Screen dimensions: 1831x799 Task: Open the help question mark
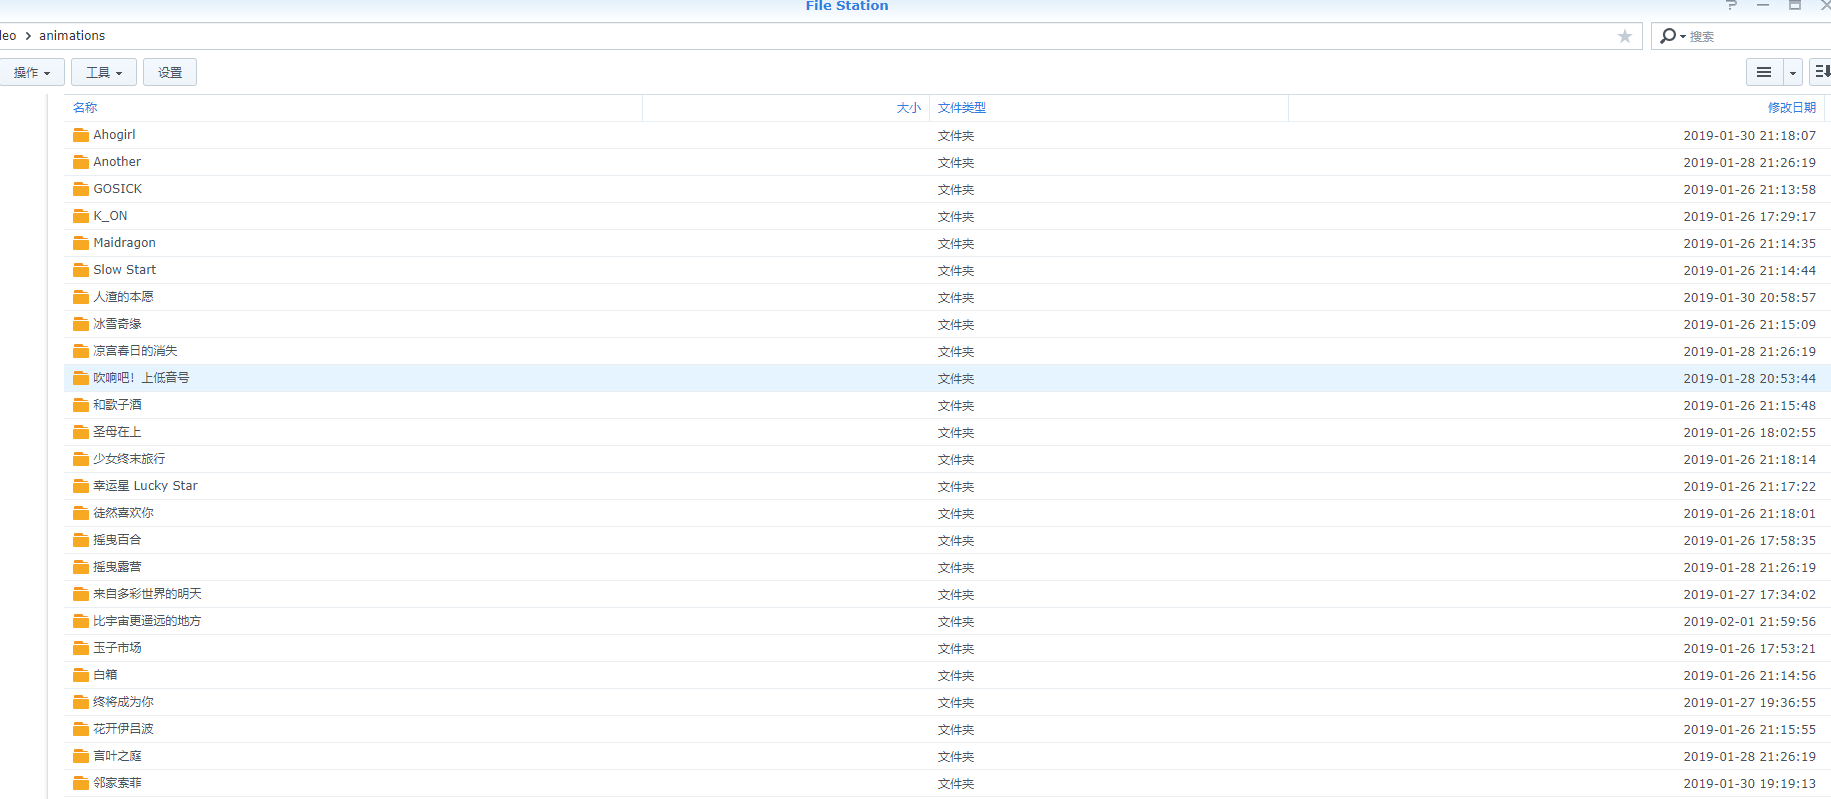point(1731,5)
